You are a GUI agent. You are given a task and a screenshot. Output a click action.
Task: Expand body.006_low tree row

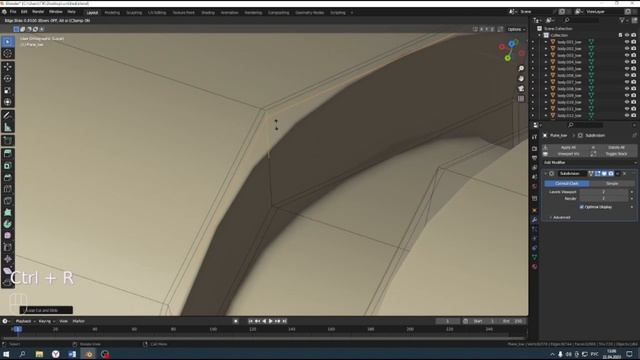[x=546, y=76]
